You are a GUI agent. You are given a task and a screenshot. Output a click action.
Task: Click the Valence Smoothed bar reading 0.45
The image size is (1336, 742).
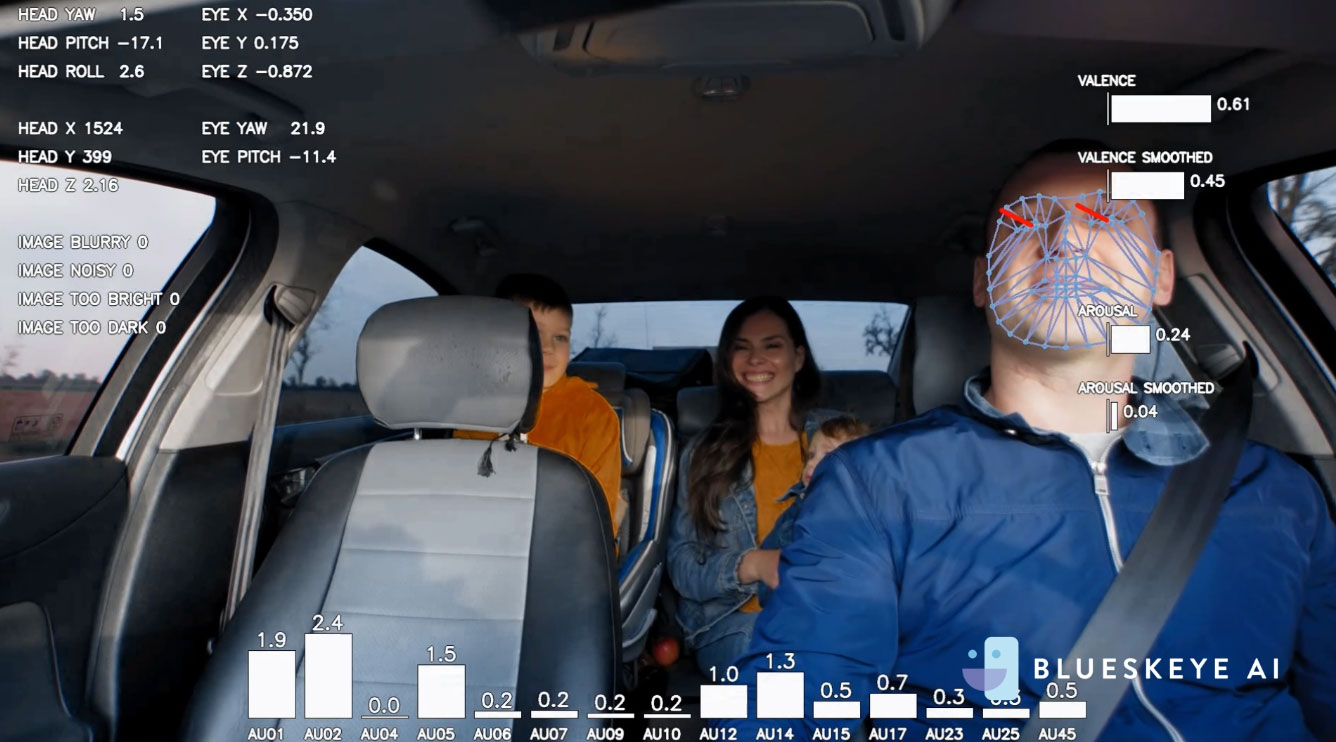tap(1147, 185)
